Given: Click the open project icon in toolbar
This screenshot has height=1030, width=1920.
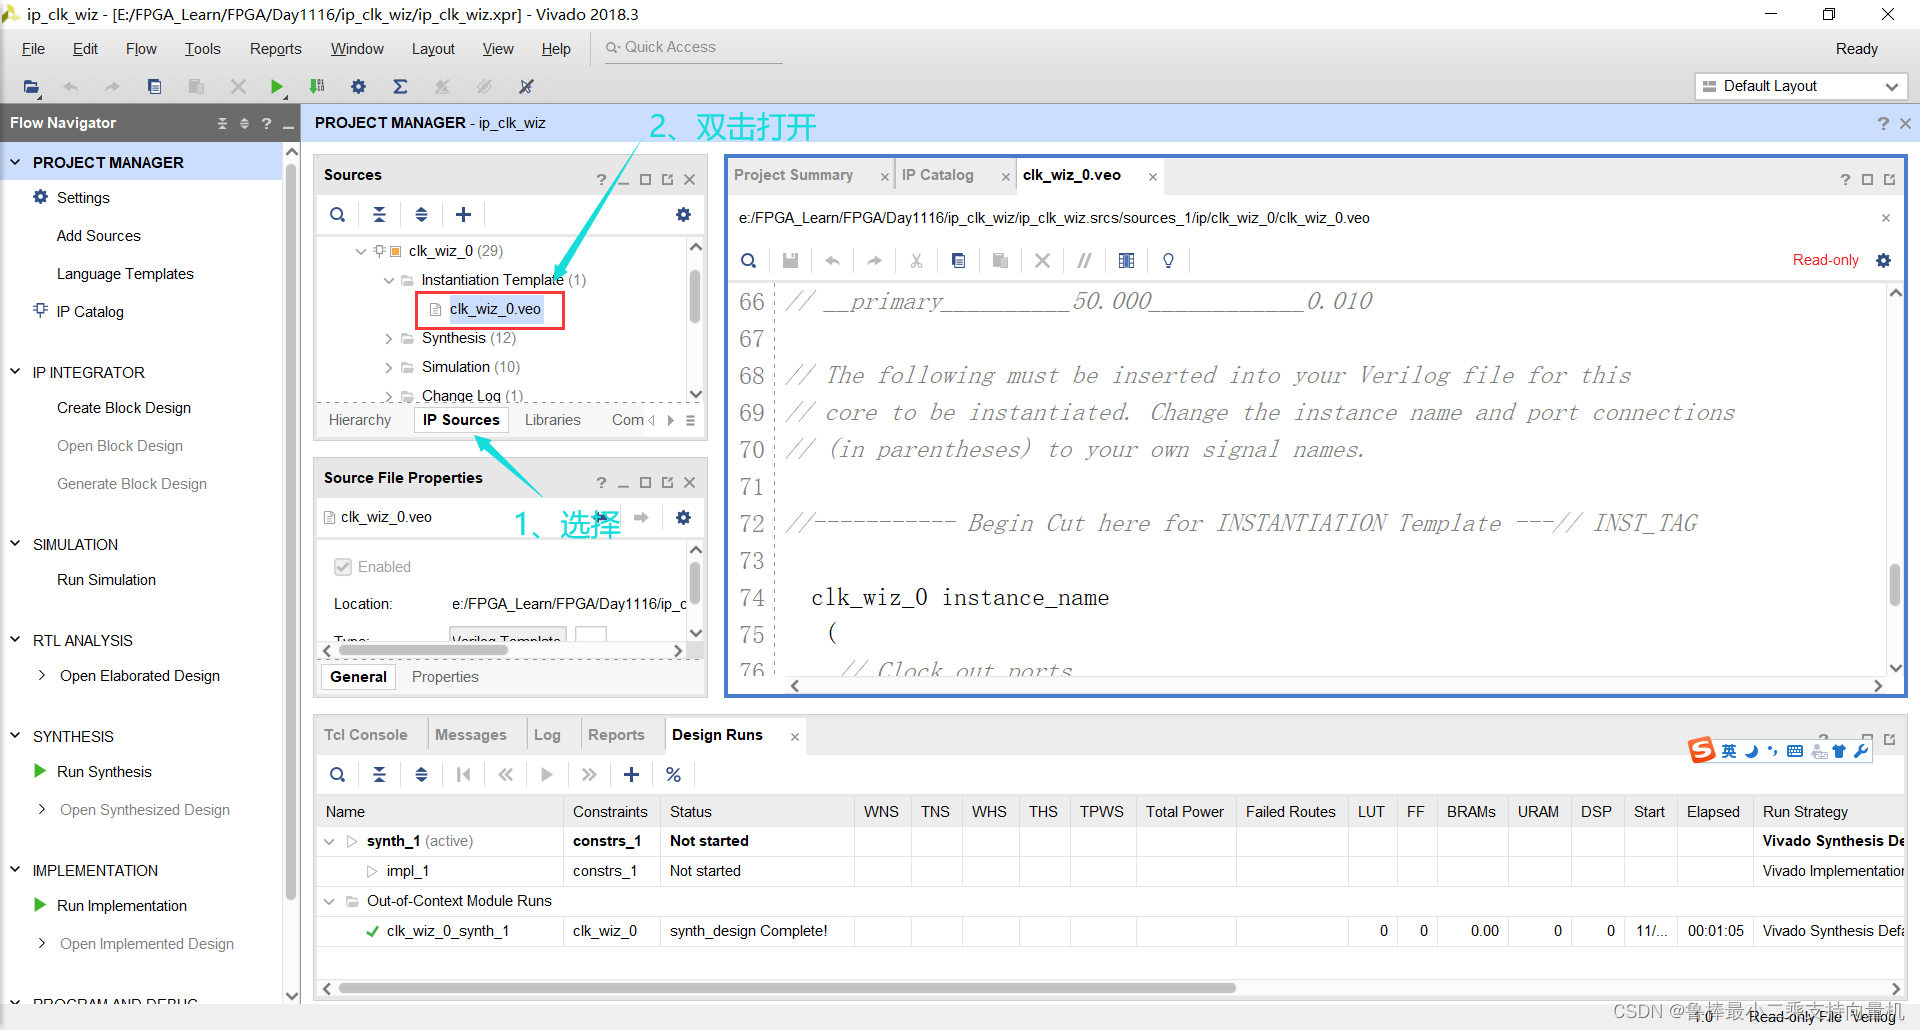Looking at the screenshot, I should (x=31, y=87).
